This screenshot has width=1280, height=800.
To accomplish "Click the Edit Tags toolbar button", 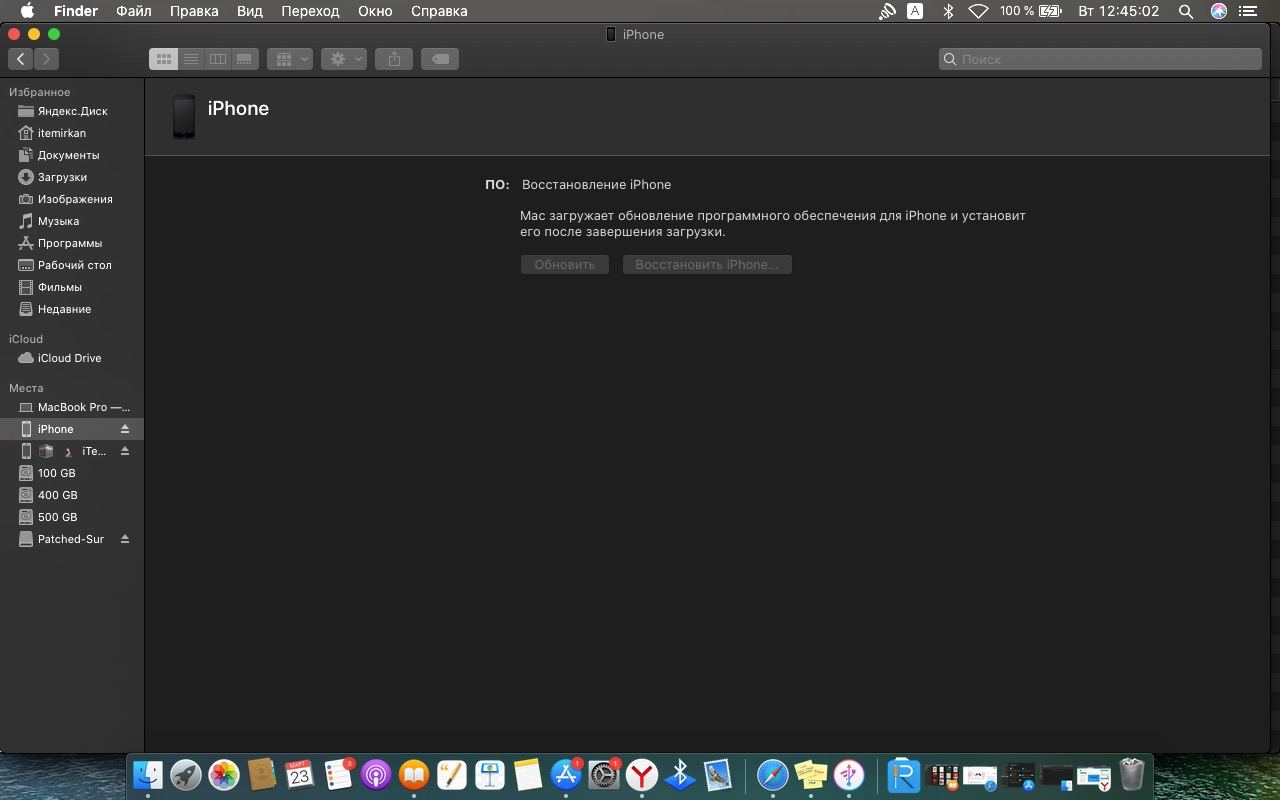I will pos(440,59).
